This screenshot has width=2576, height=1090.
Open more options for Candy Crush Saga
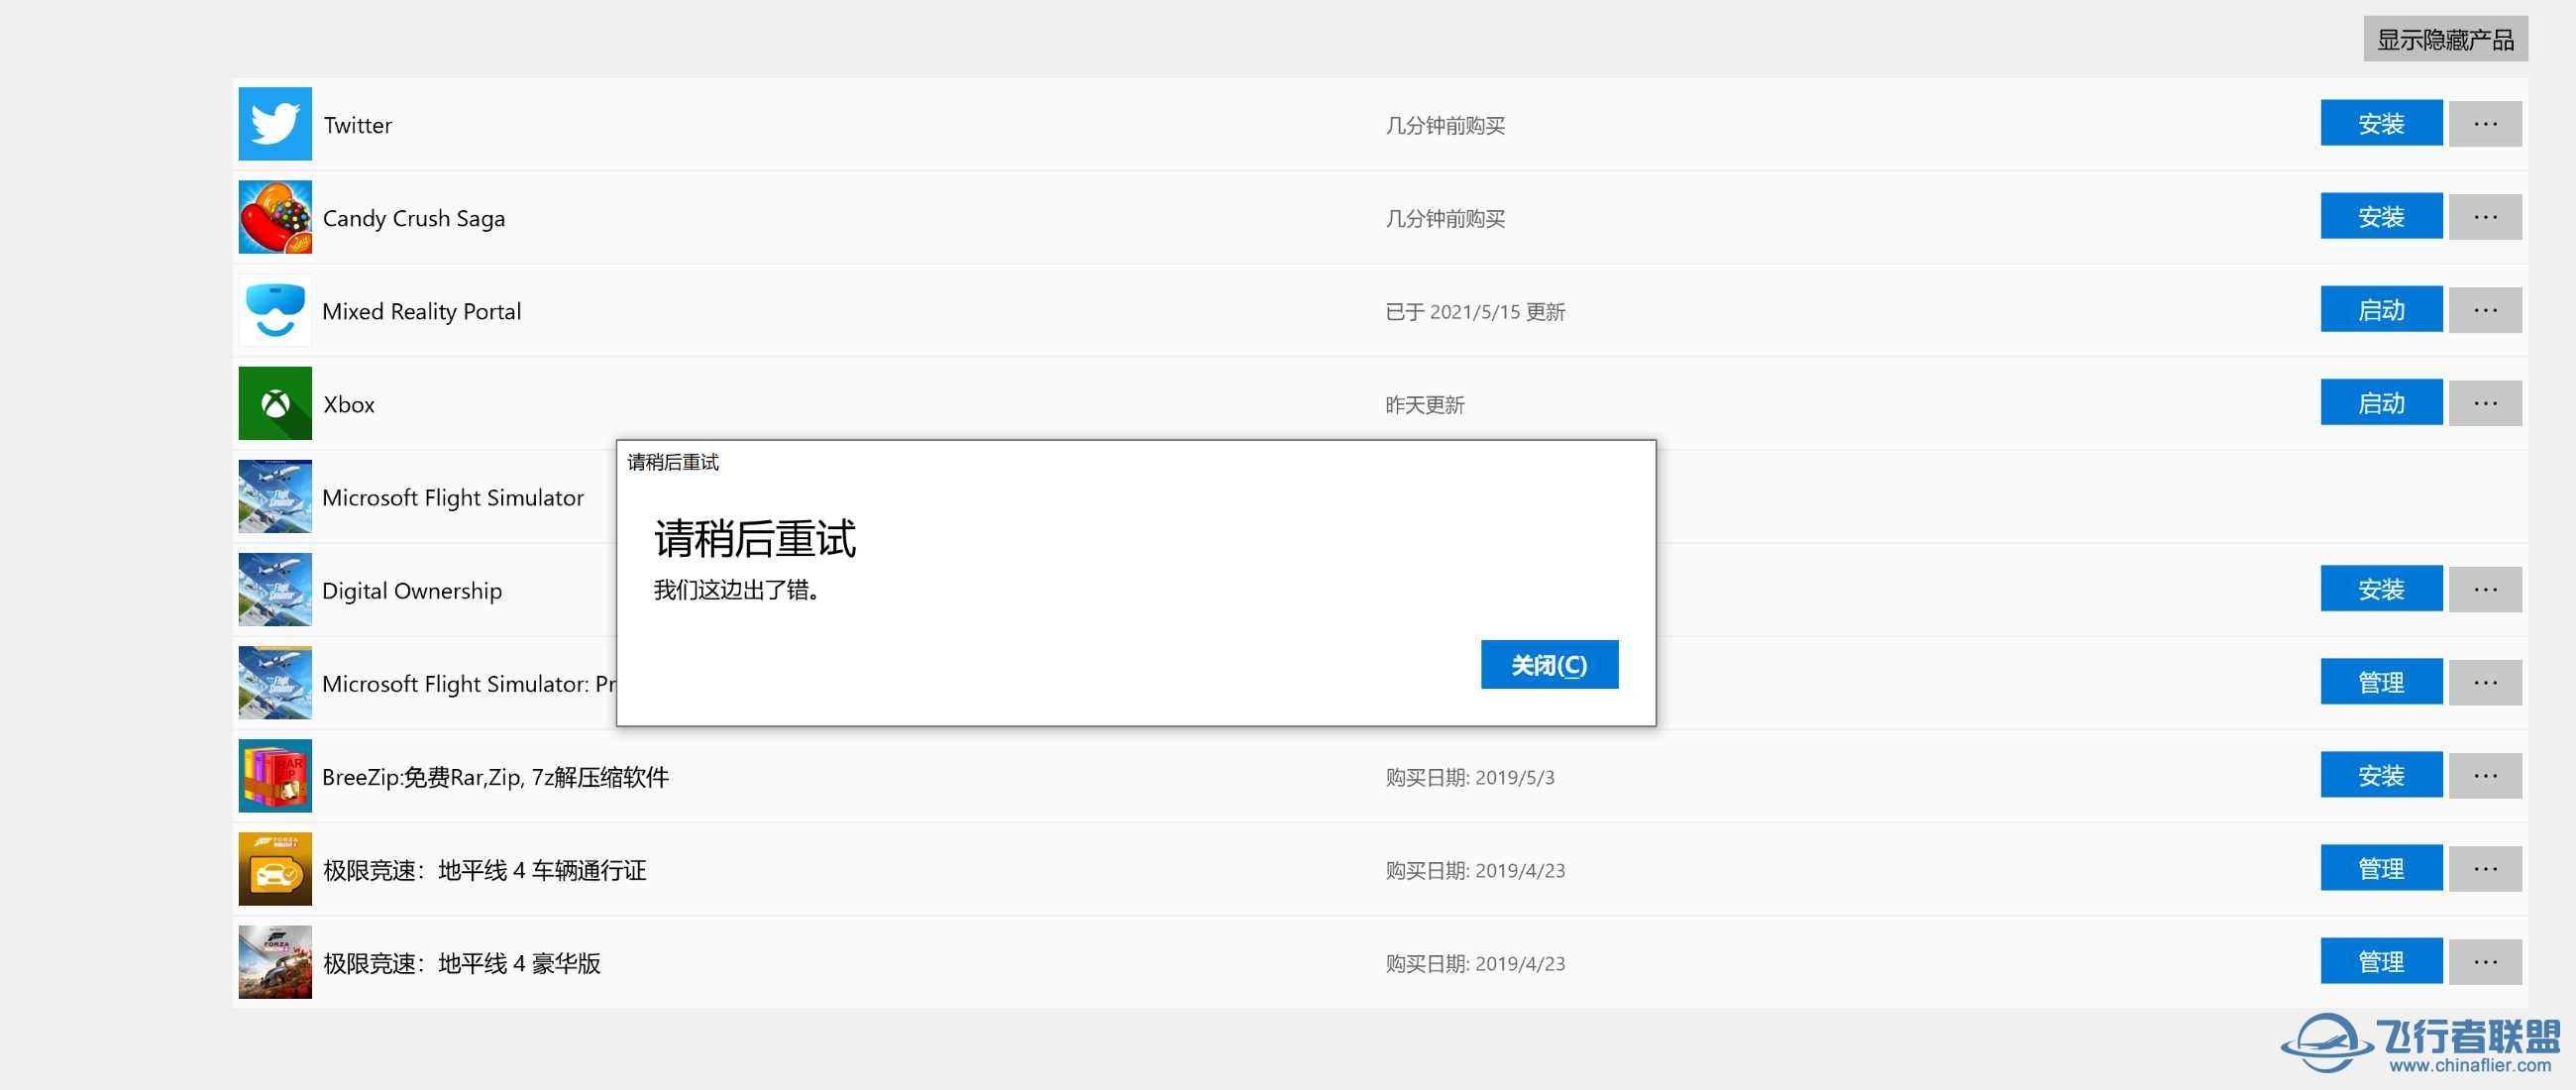point(2484,217)
